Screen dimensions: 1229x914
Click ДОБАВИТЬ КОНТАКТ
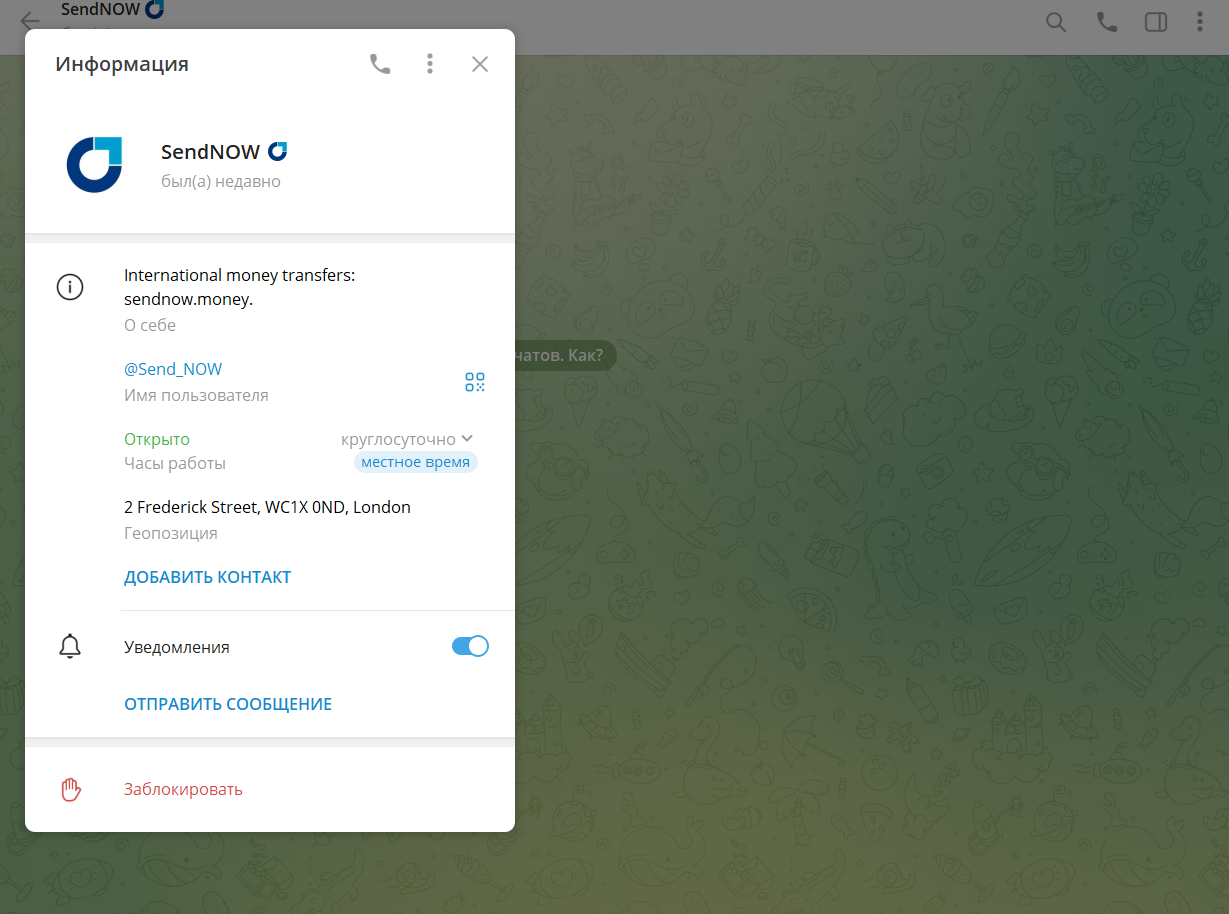click(x=207, y=577)
